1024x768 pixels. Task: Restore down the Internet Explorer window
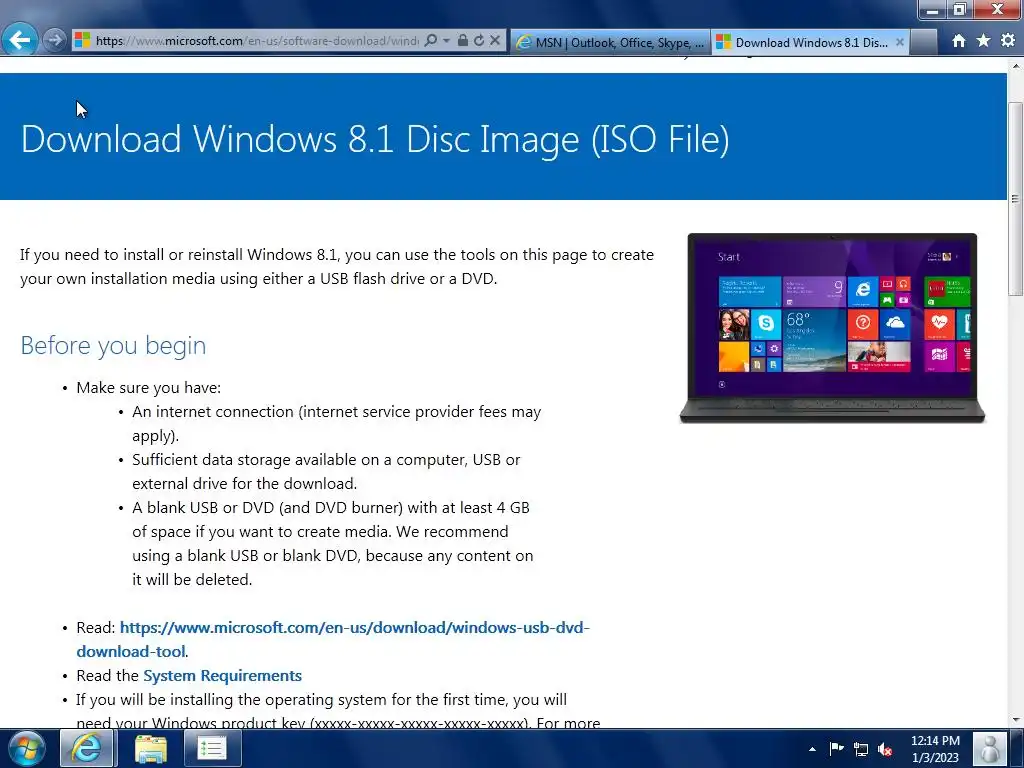coord(960,10)
